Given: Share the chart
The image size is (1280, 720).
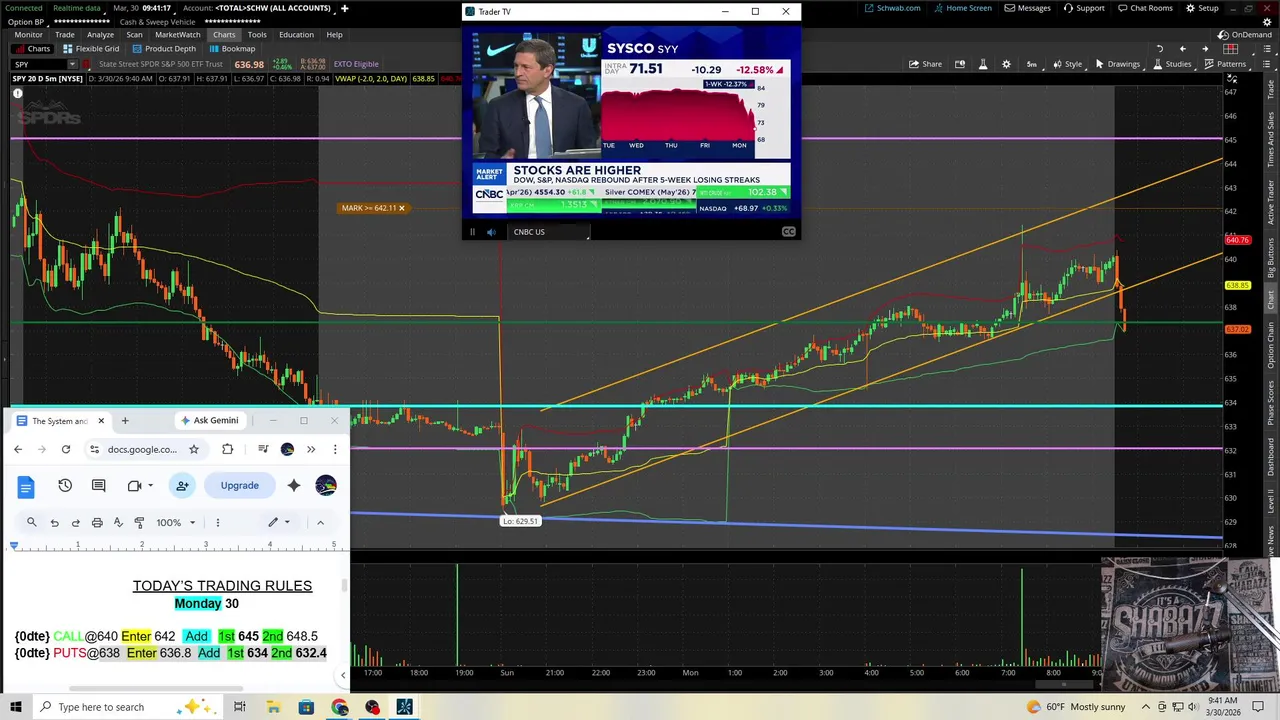Looking at the screenshot, I should pyautogui.click(x=925, y=64).
